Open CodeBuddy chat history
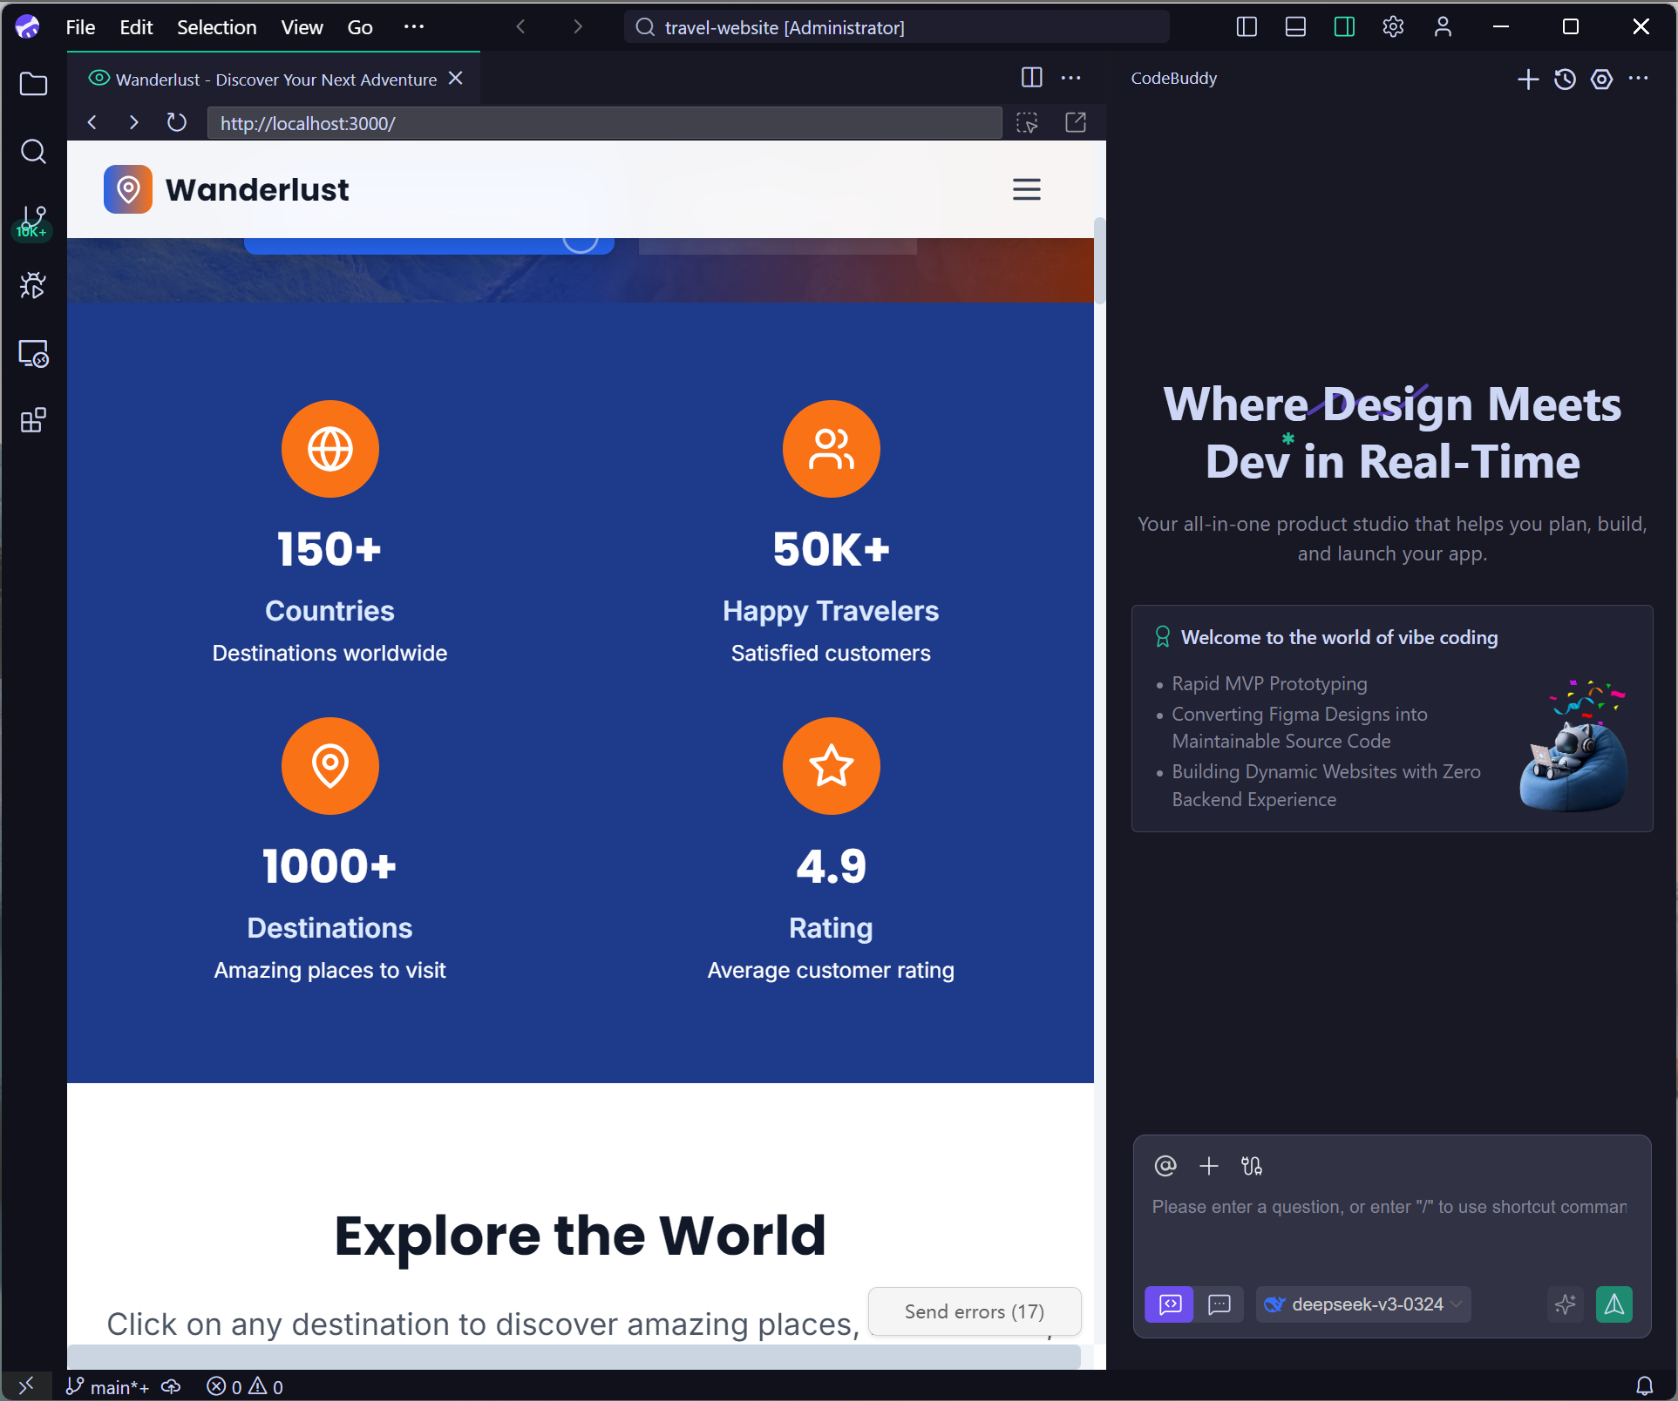 (1565, 79)
